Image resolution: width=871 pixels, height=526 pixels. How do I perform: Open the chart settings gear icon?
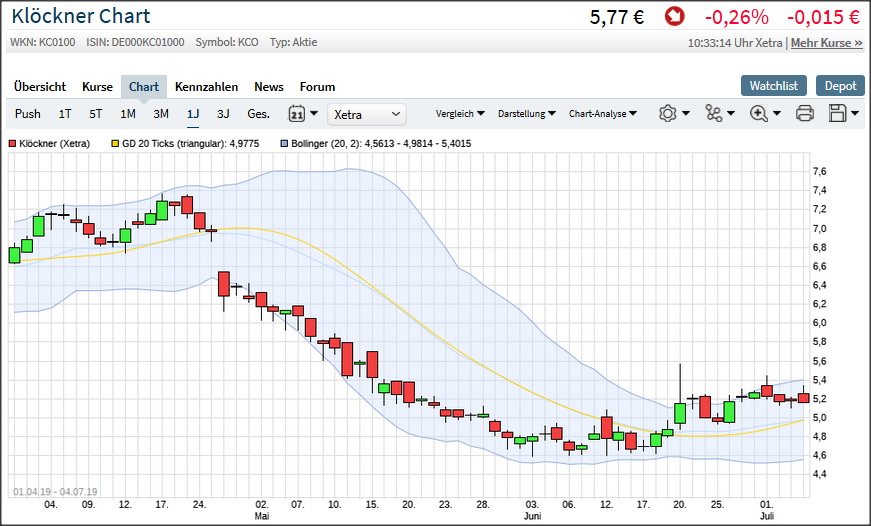pos(668,113)
